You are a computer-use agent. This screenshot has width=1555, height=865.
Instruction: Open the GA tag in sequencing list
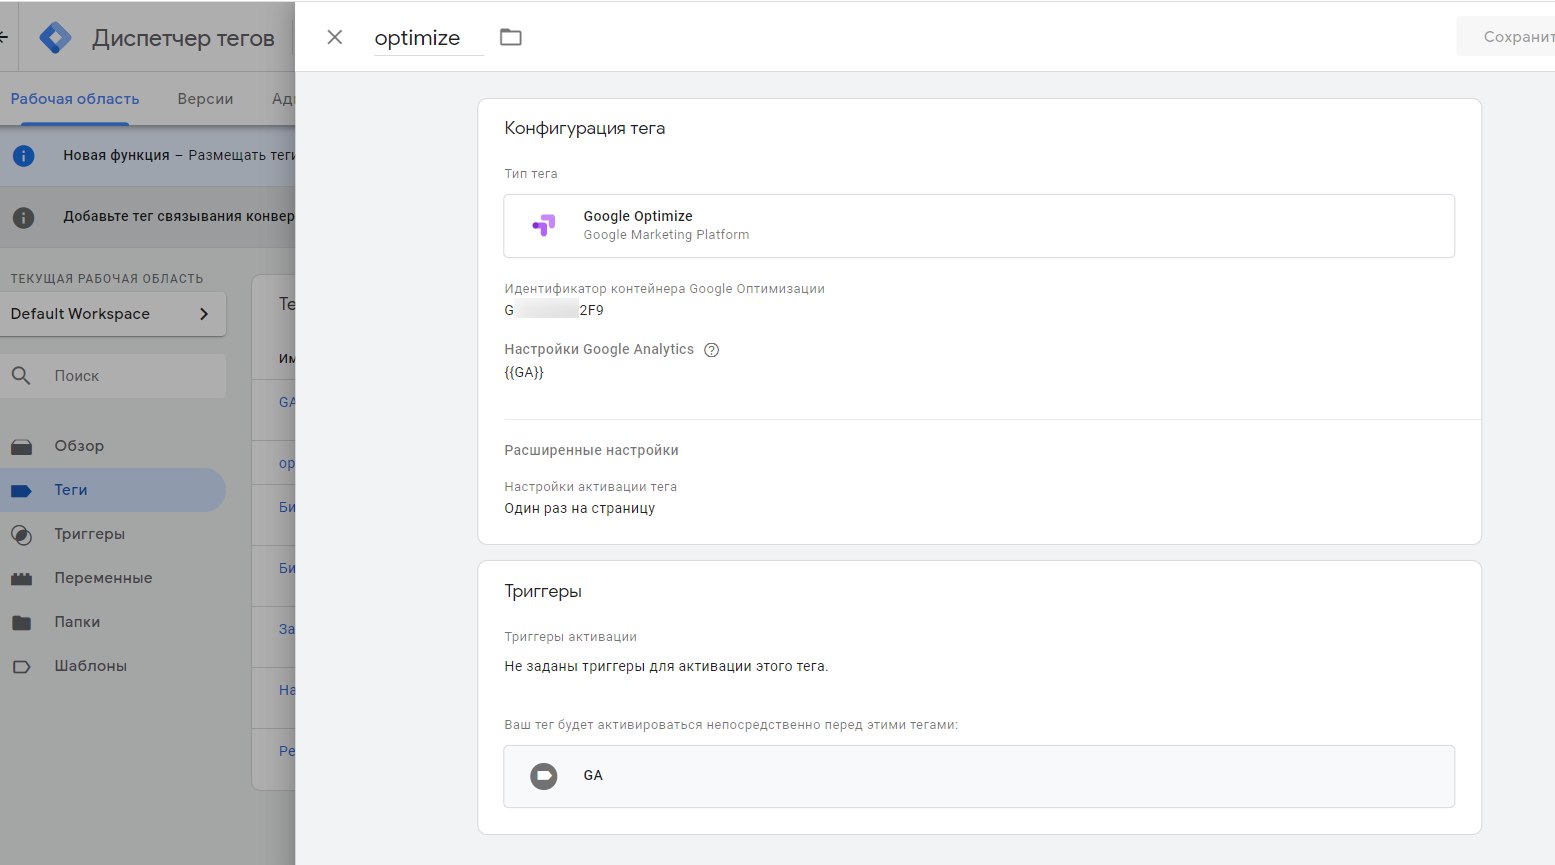[x=979, y=776]
